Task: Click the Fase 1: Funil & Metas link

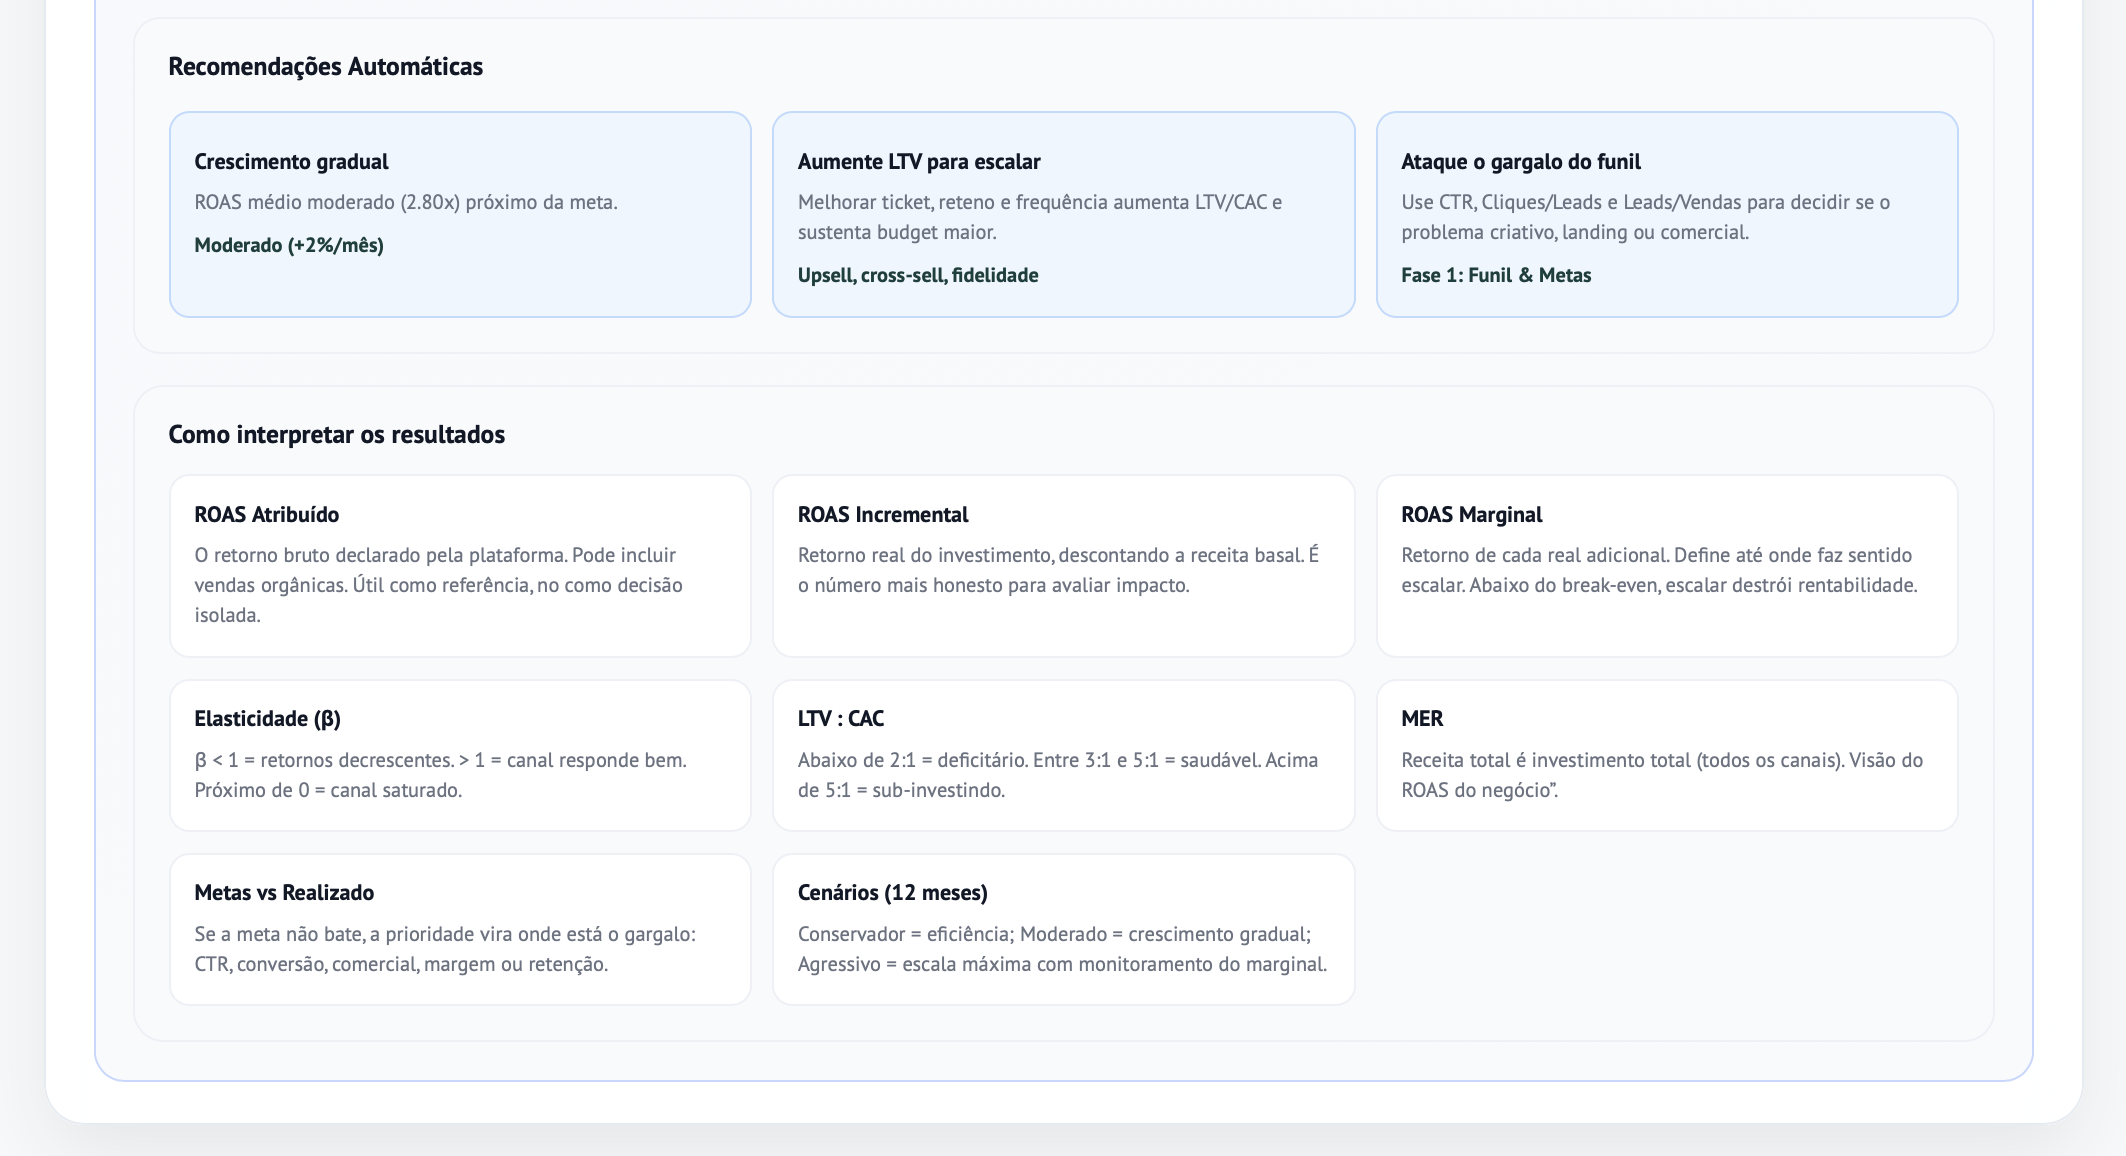Action: pyautogui.click(x=1496, y=275)
